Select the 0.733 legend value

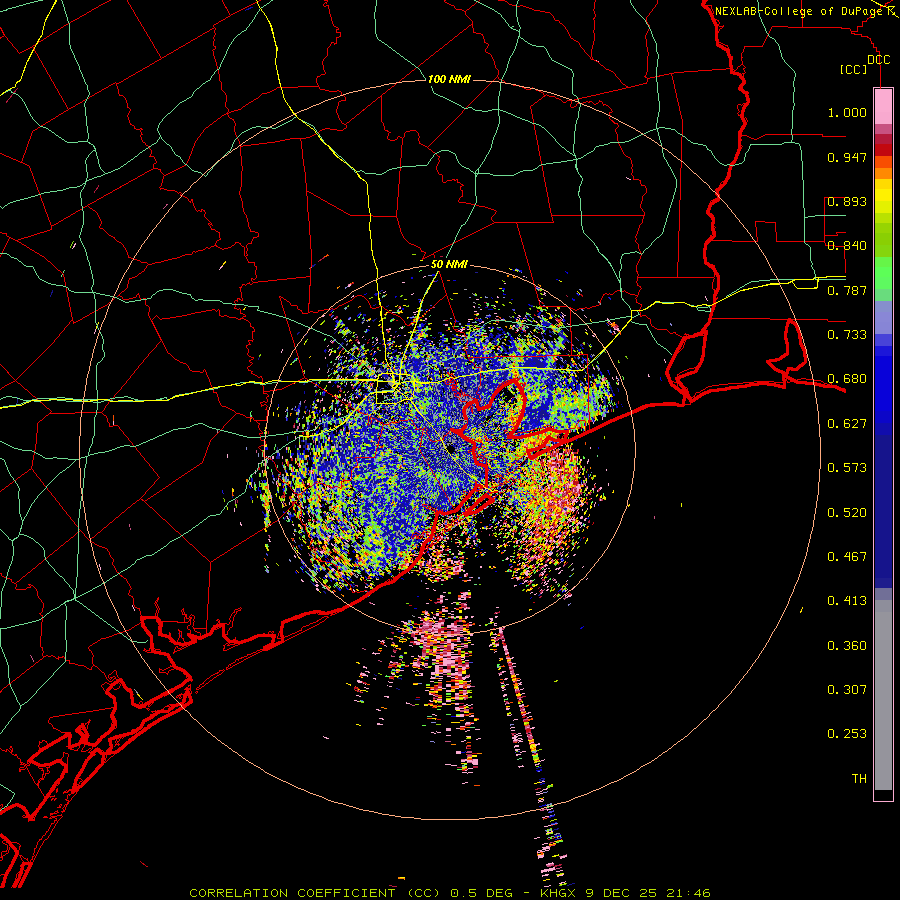tap(847, 335)
